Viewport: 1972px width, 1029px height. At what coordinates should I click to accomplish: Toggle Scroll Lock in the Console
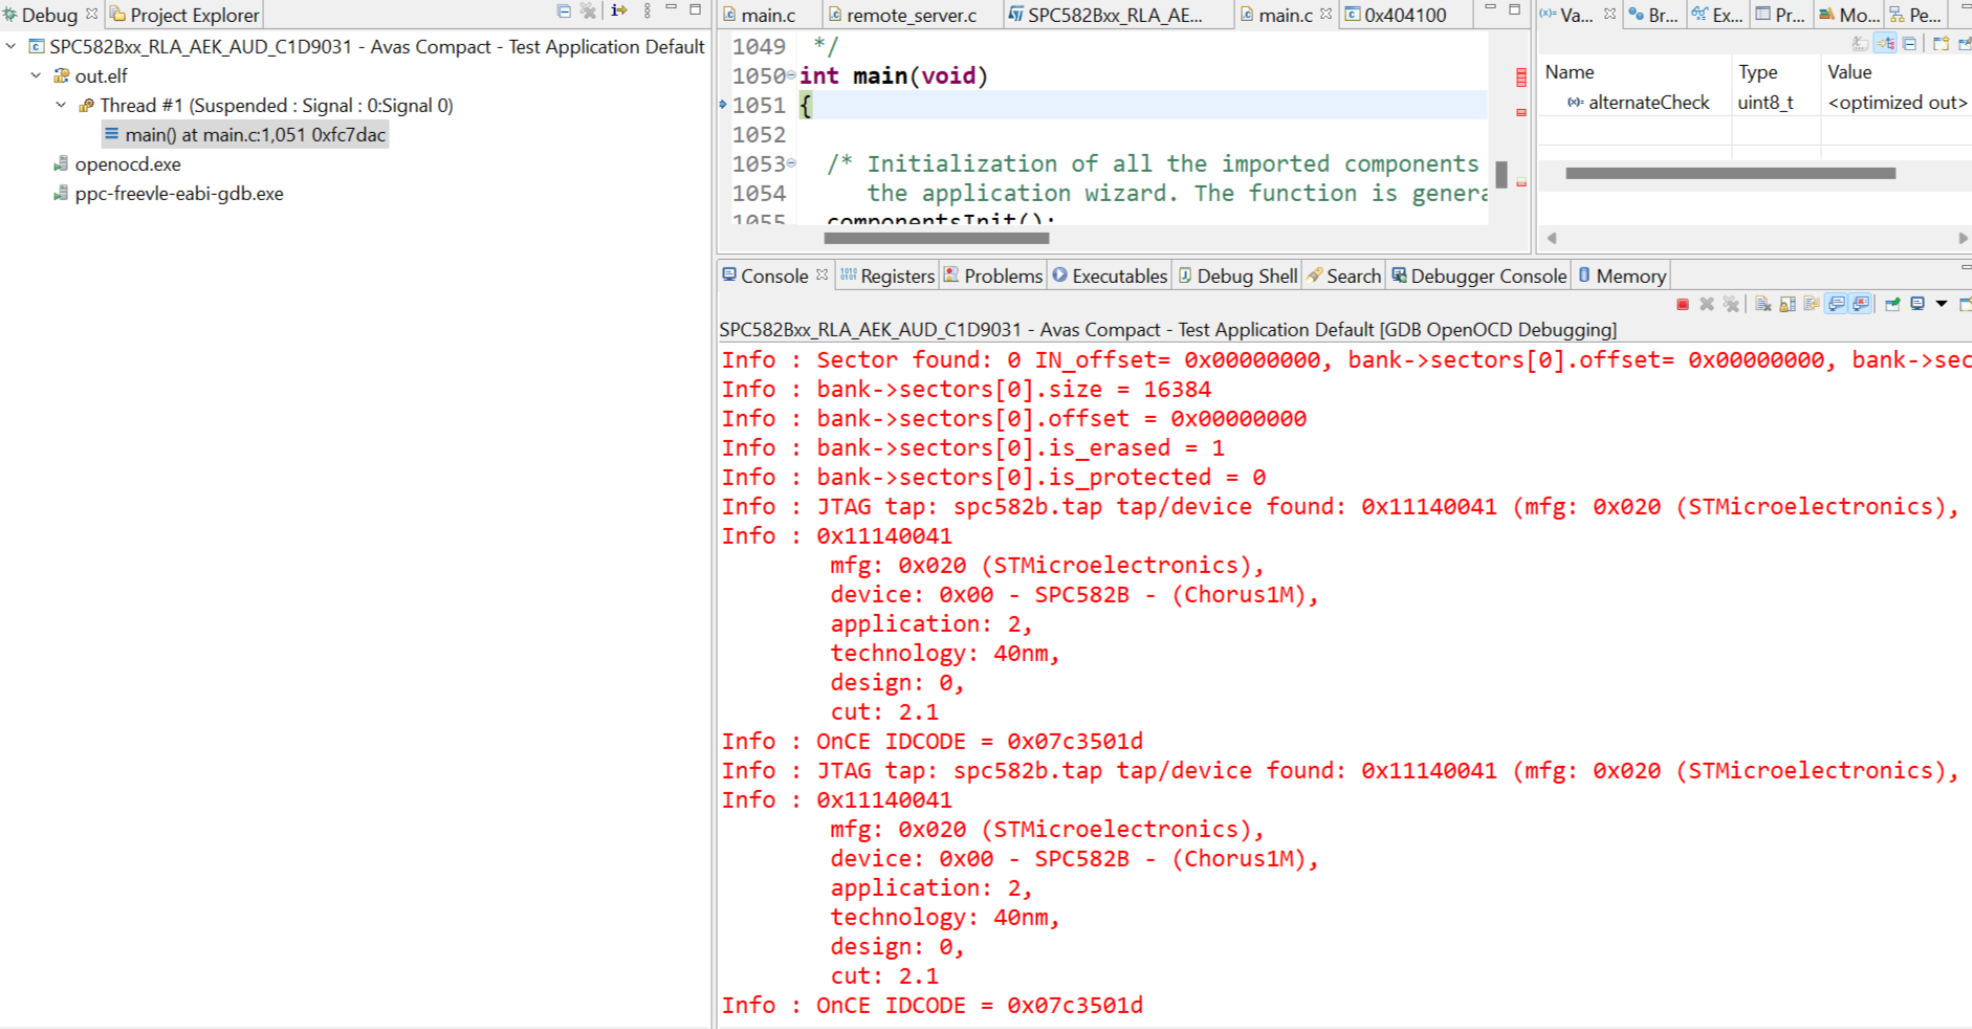pyautogui.click(x=1788, y=304)
